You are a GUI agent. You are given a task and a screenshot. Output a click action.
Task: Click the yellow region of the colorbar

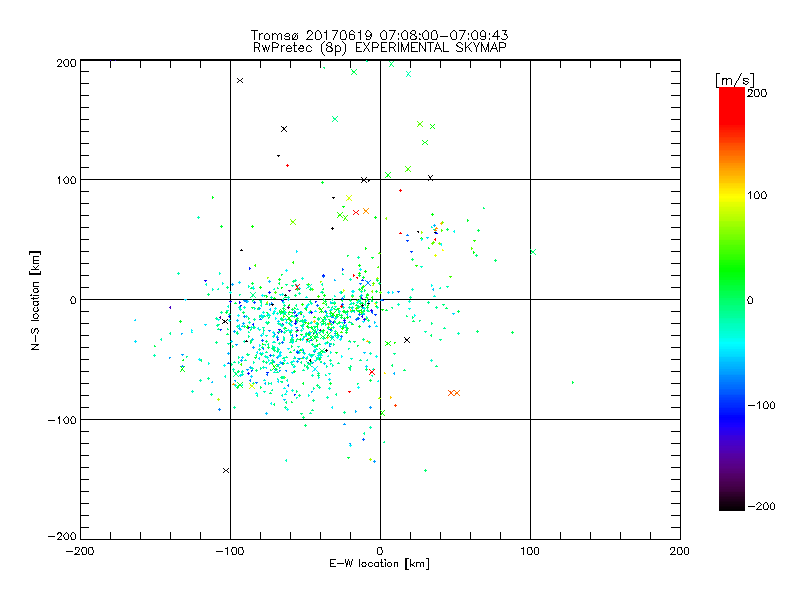tap(732, 195)
